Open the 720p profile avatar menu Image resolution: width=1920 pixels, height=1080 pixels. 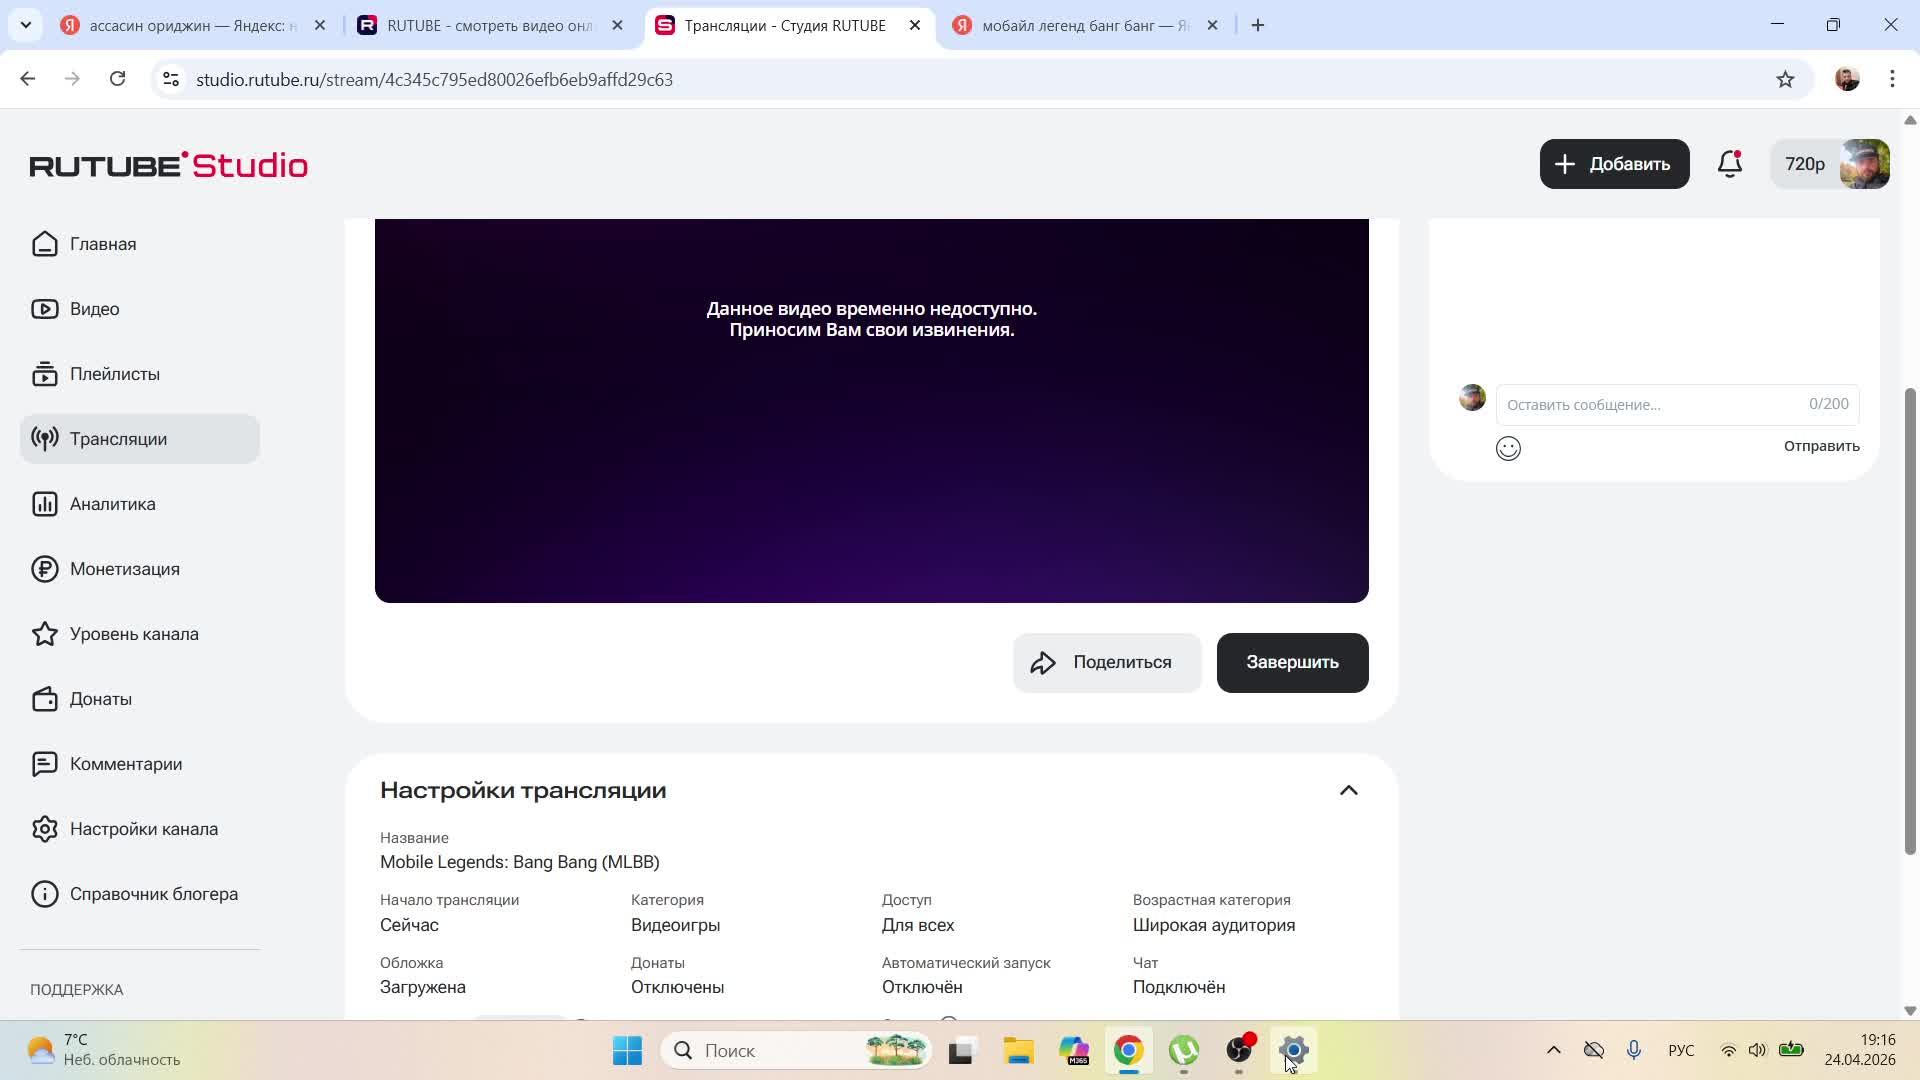click(1863, 164)
